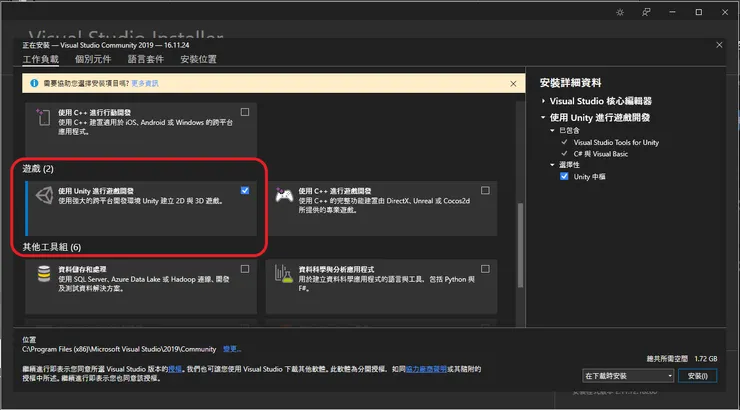Dismiss the yellow information banner

513,84
